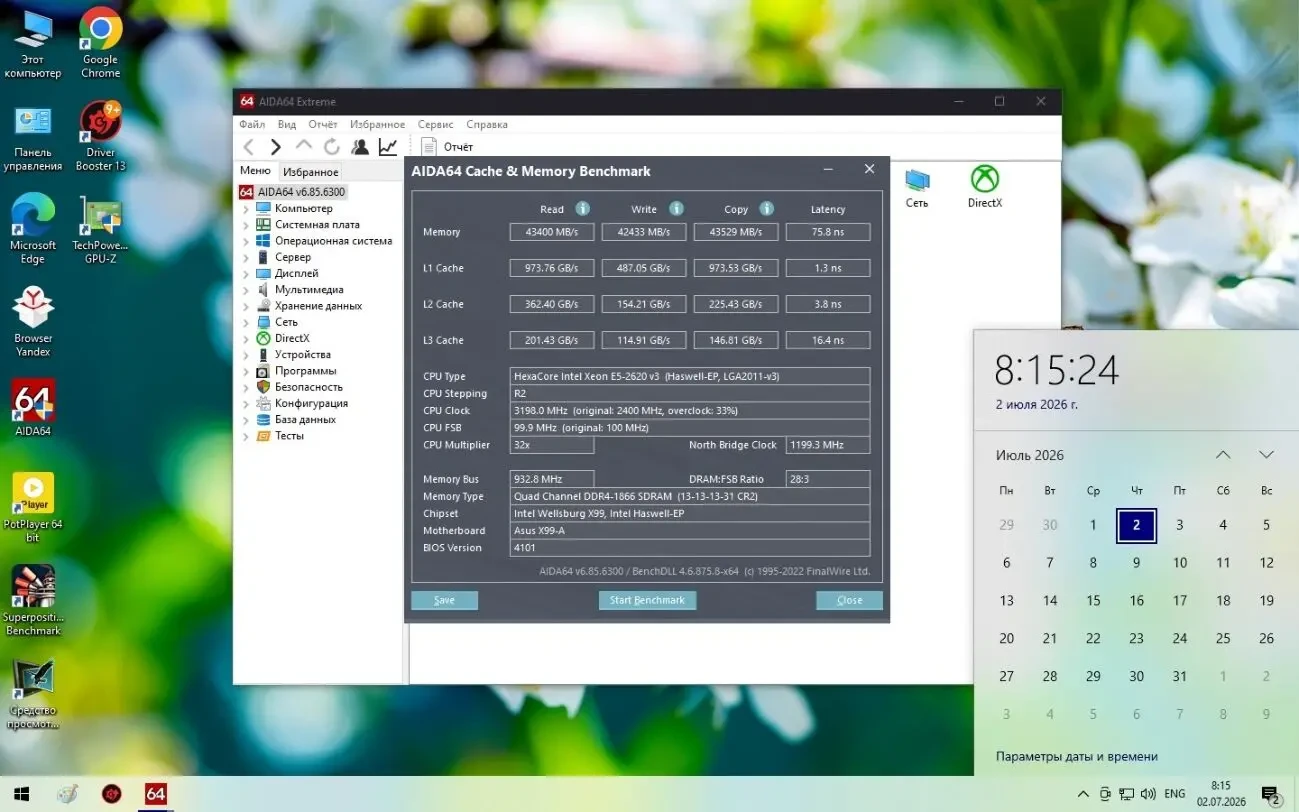Open Superposition Benchmark desktop icon
This screenshot has width=1299, height=812.
32,600
